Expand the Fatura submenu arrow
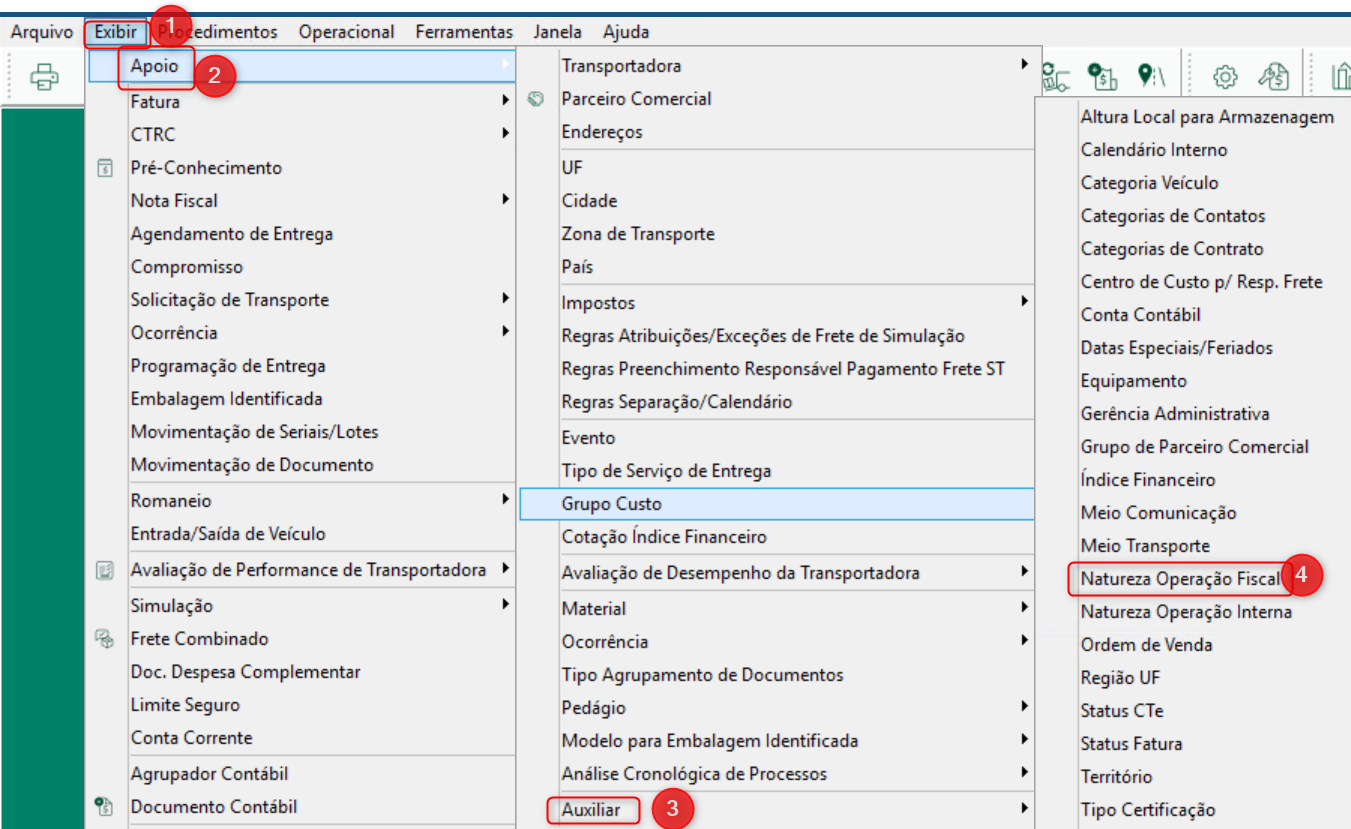 (x=506, y=100)
